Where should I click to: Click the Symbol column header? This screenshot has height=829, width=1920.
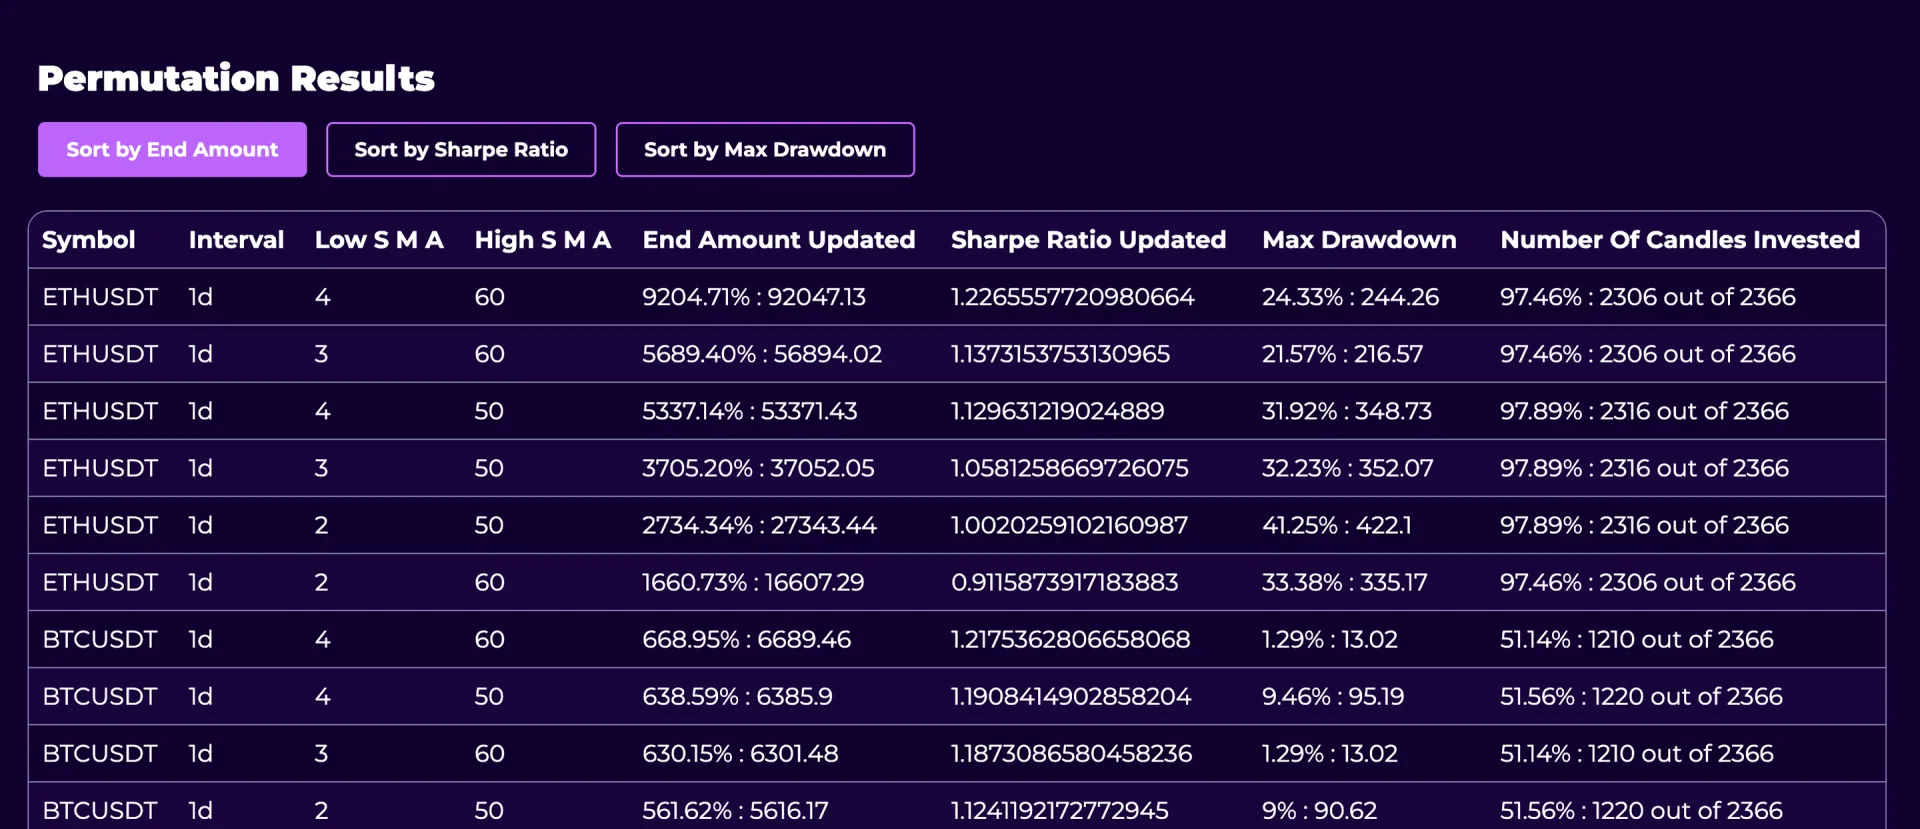[89, 240]
